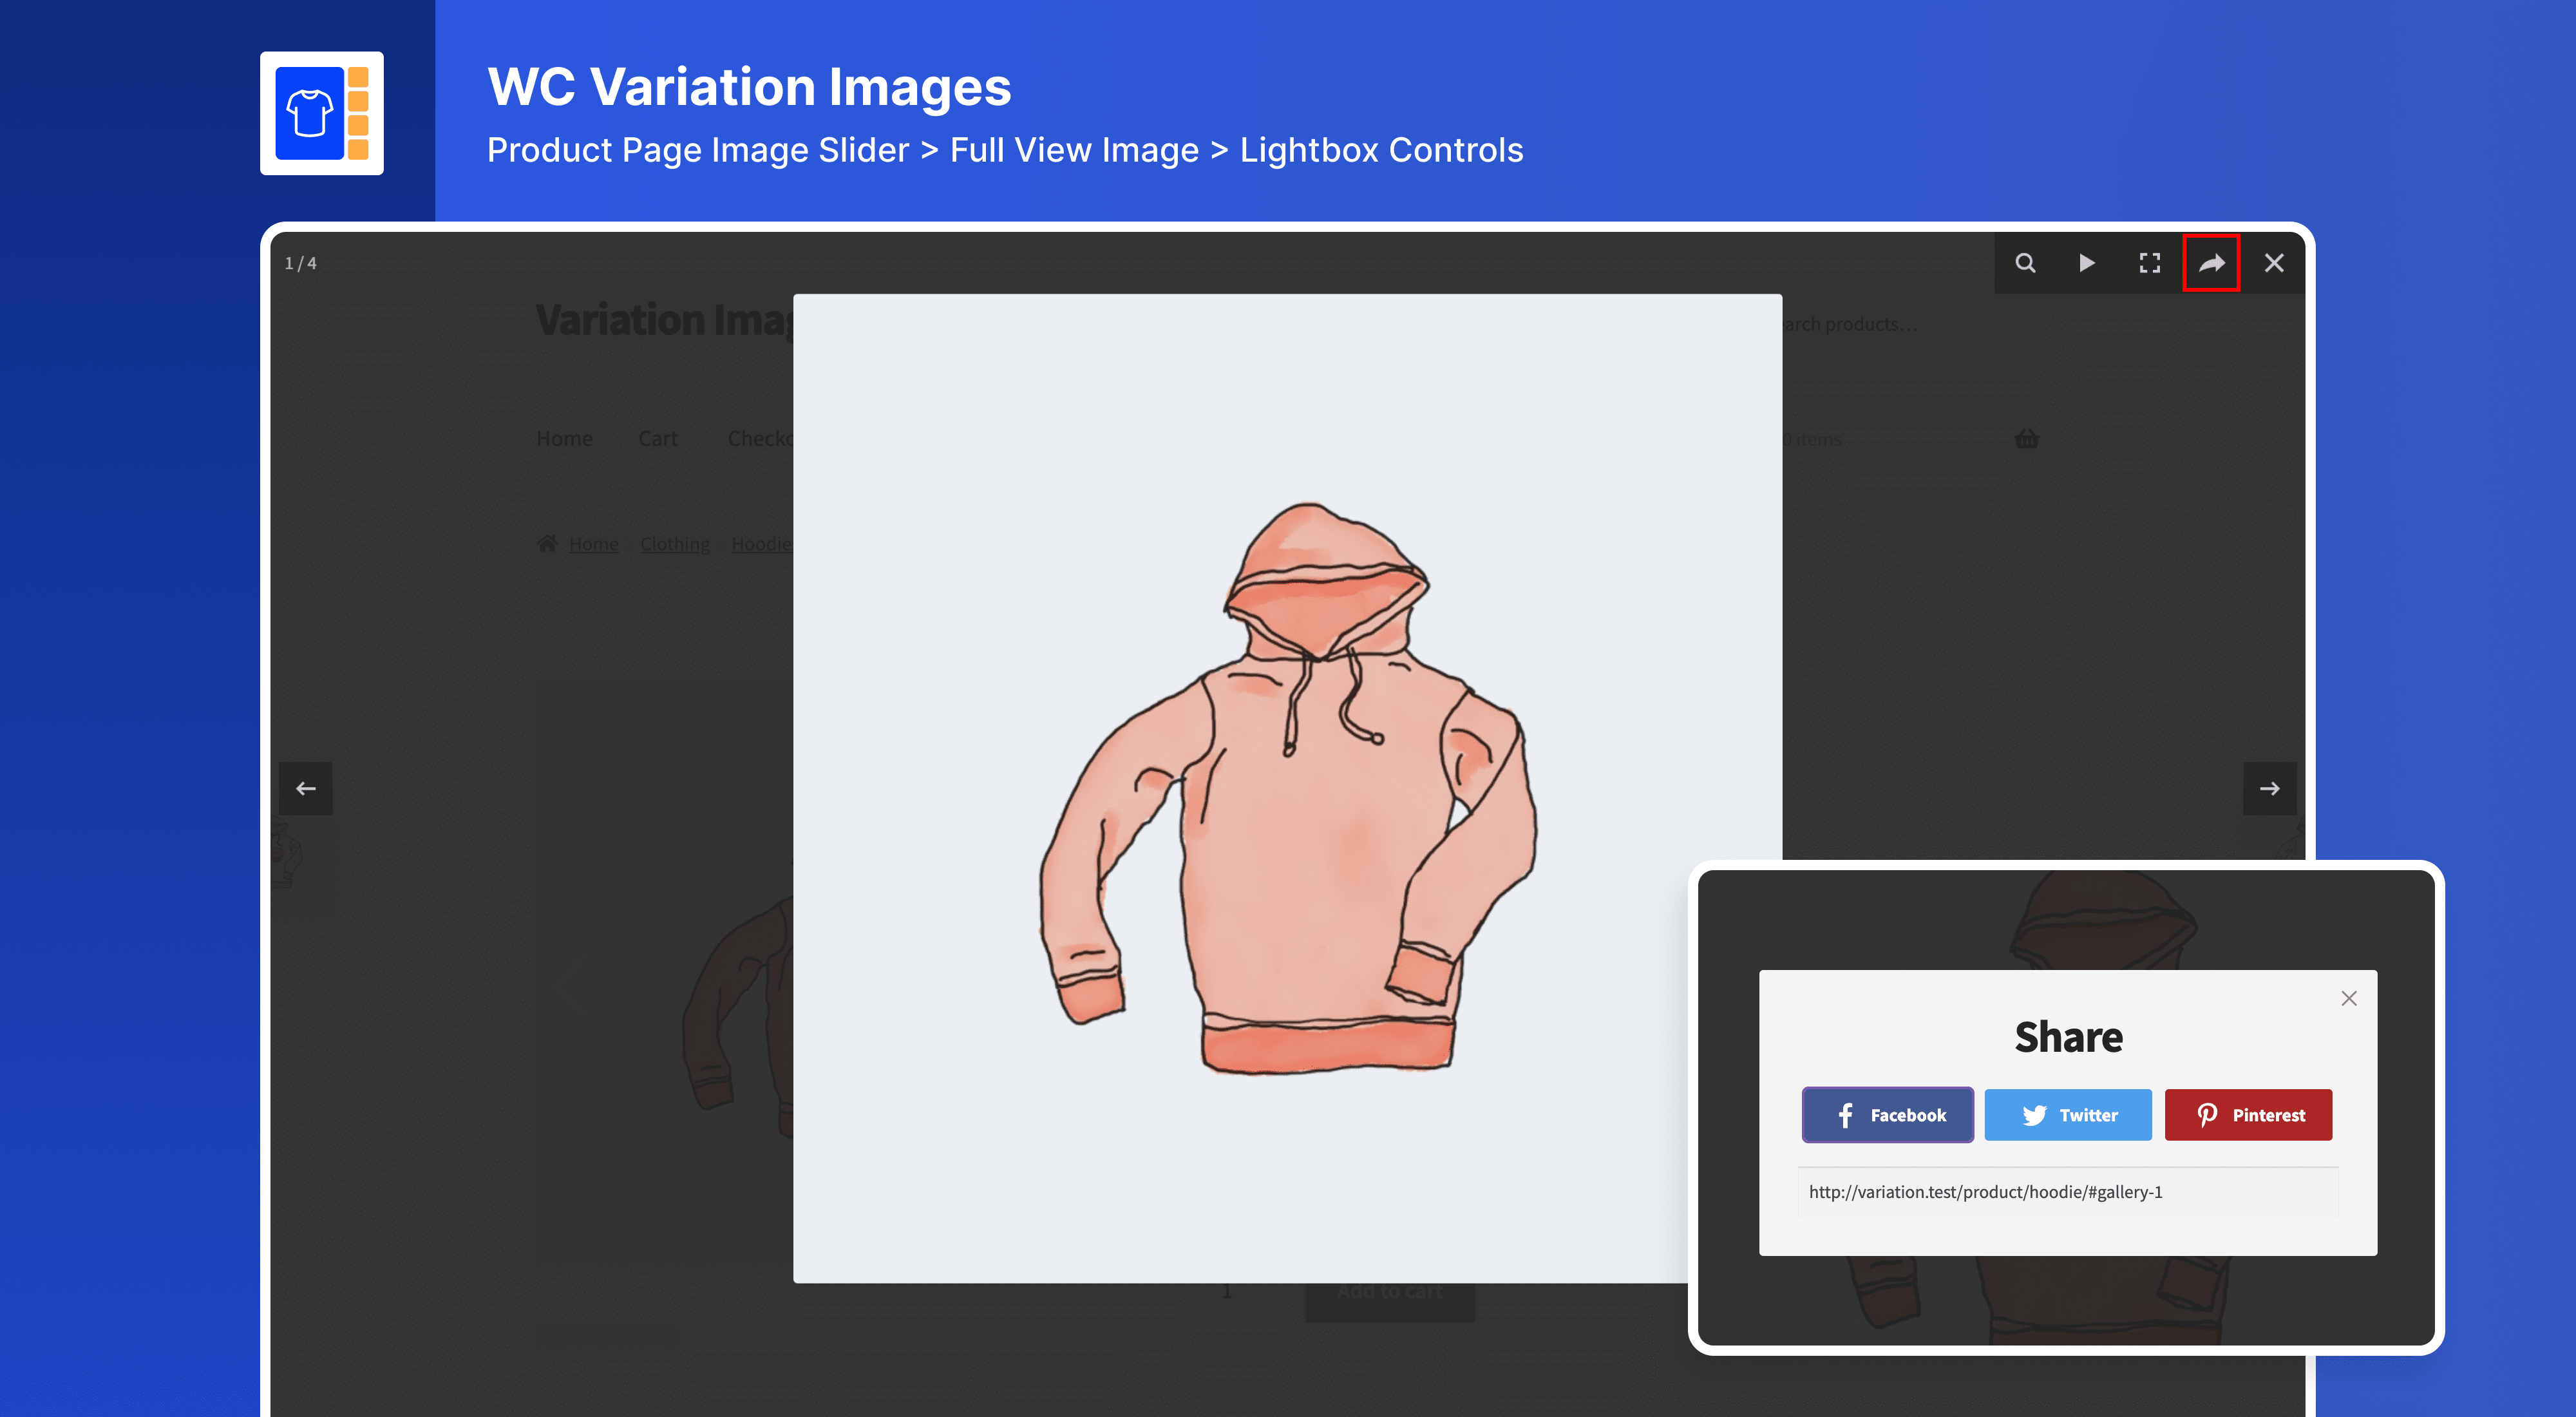This screenshot has height=1417, width=2576.
Task: Start the lightbox slideshow play button
Action: (x=2087, y=263)
